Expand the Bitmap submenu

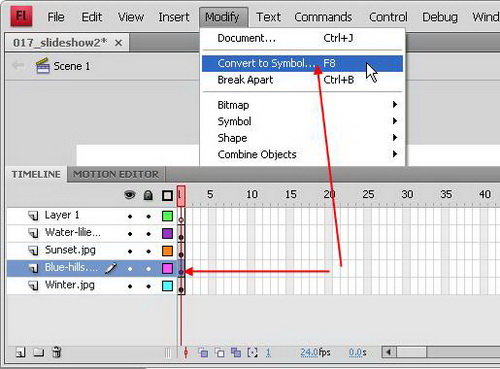tap(303, 105)
